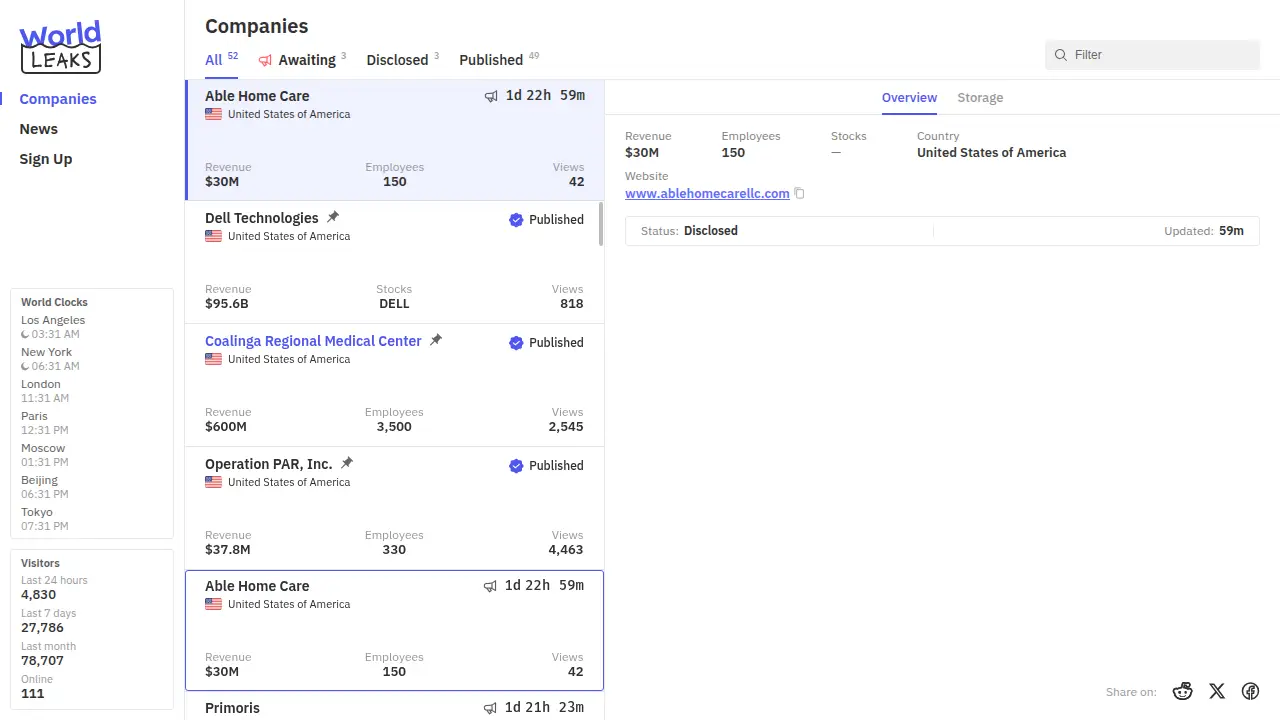Share on X (Twitter) icon
This screenshot has width=1280, height=720.
1217,691
